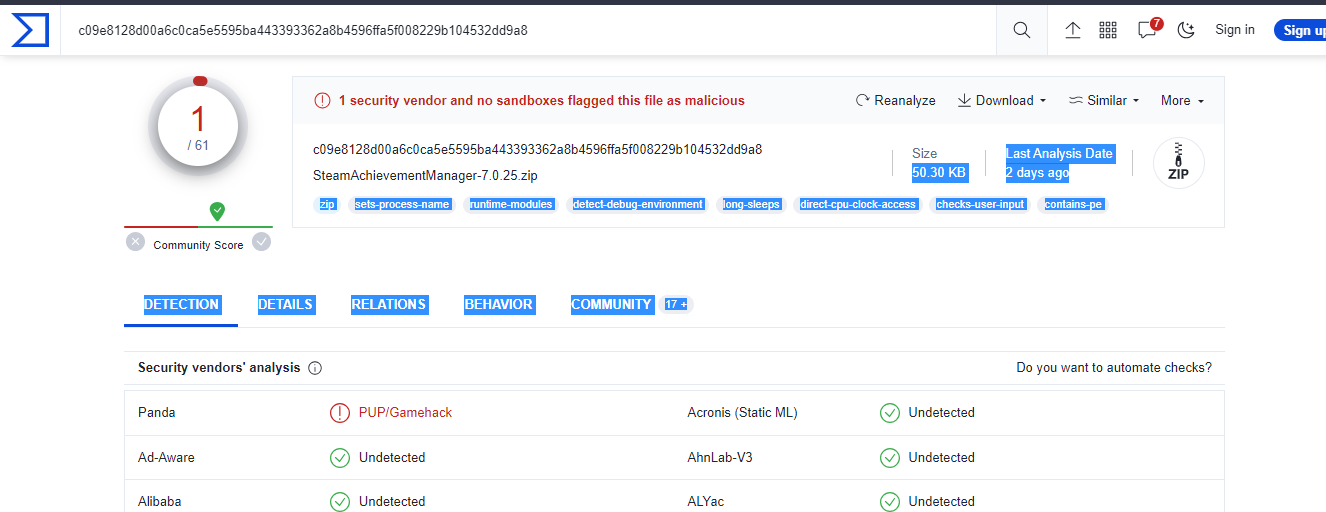Click the green community shield marker
The width and height of the screenshot is (1326, 512).
217,211
